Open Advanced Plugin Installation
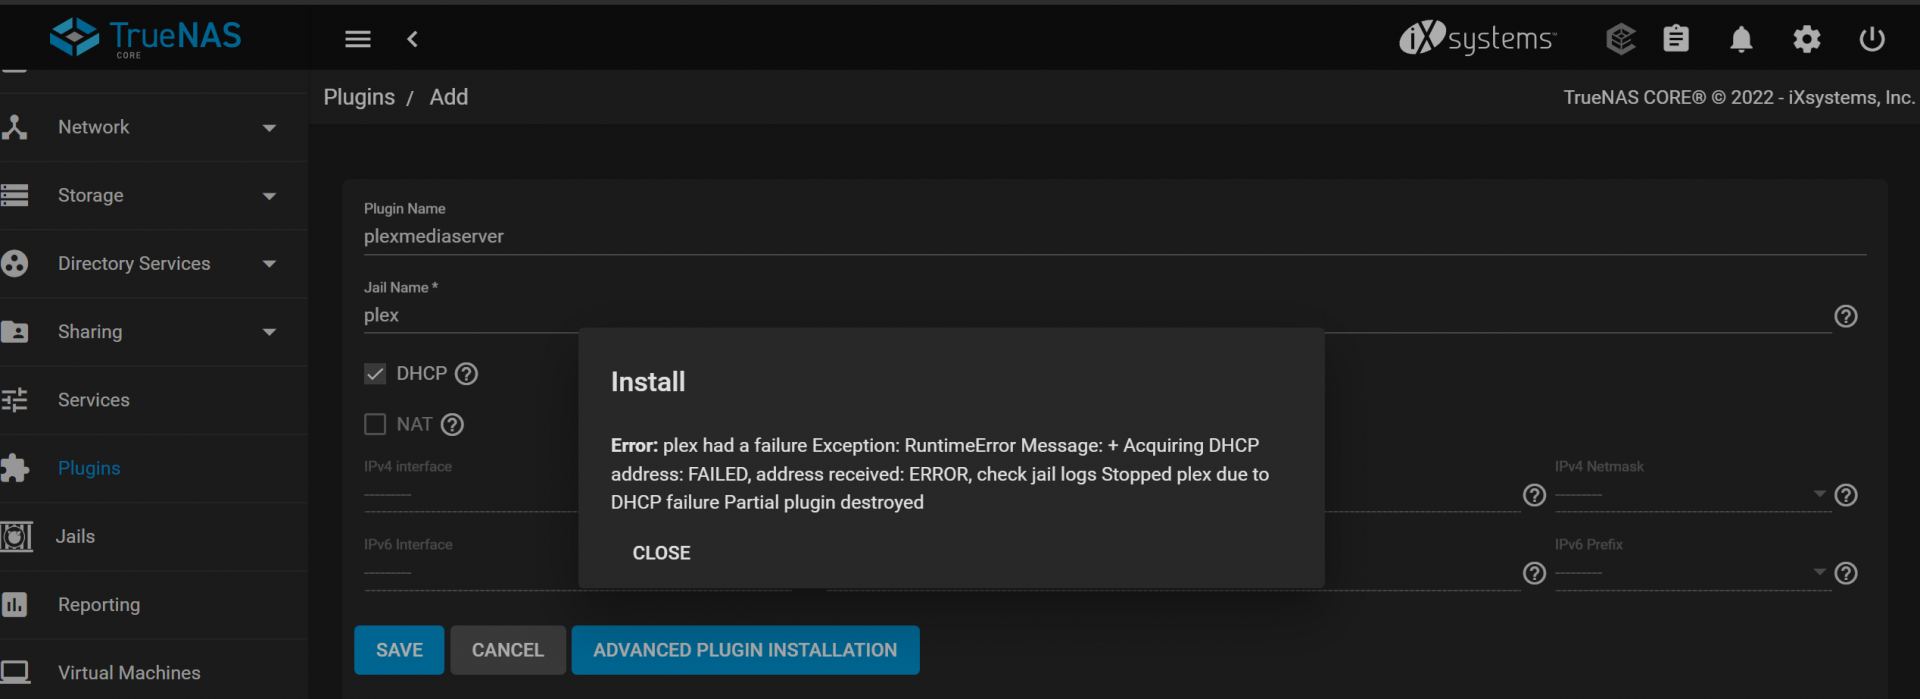 coord(745,650)
